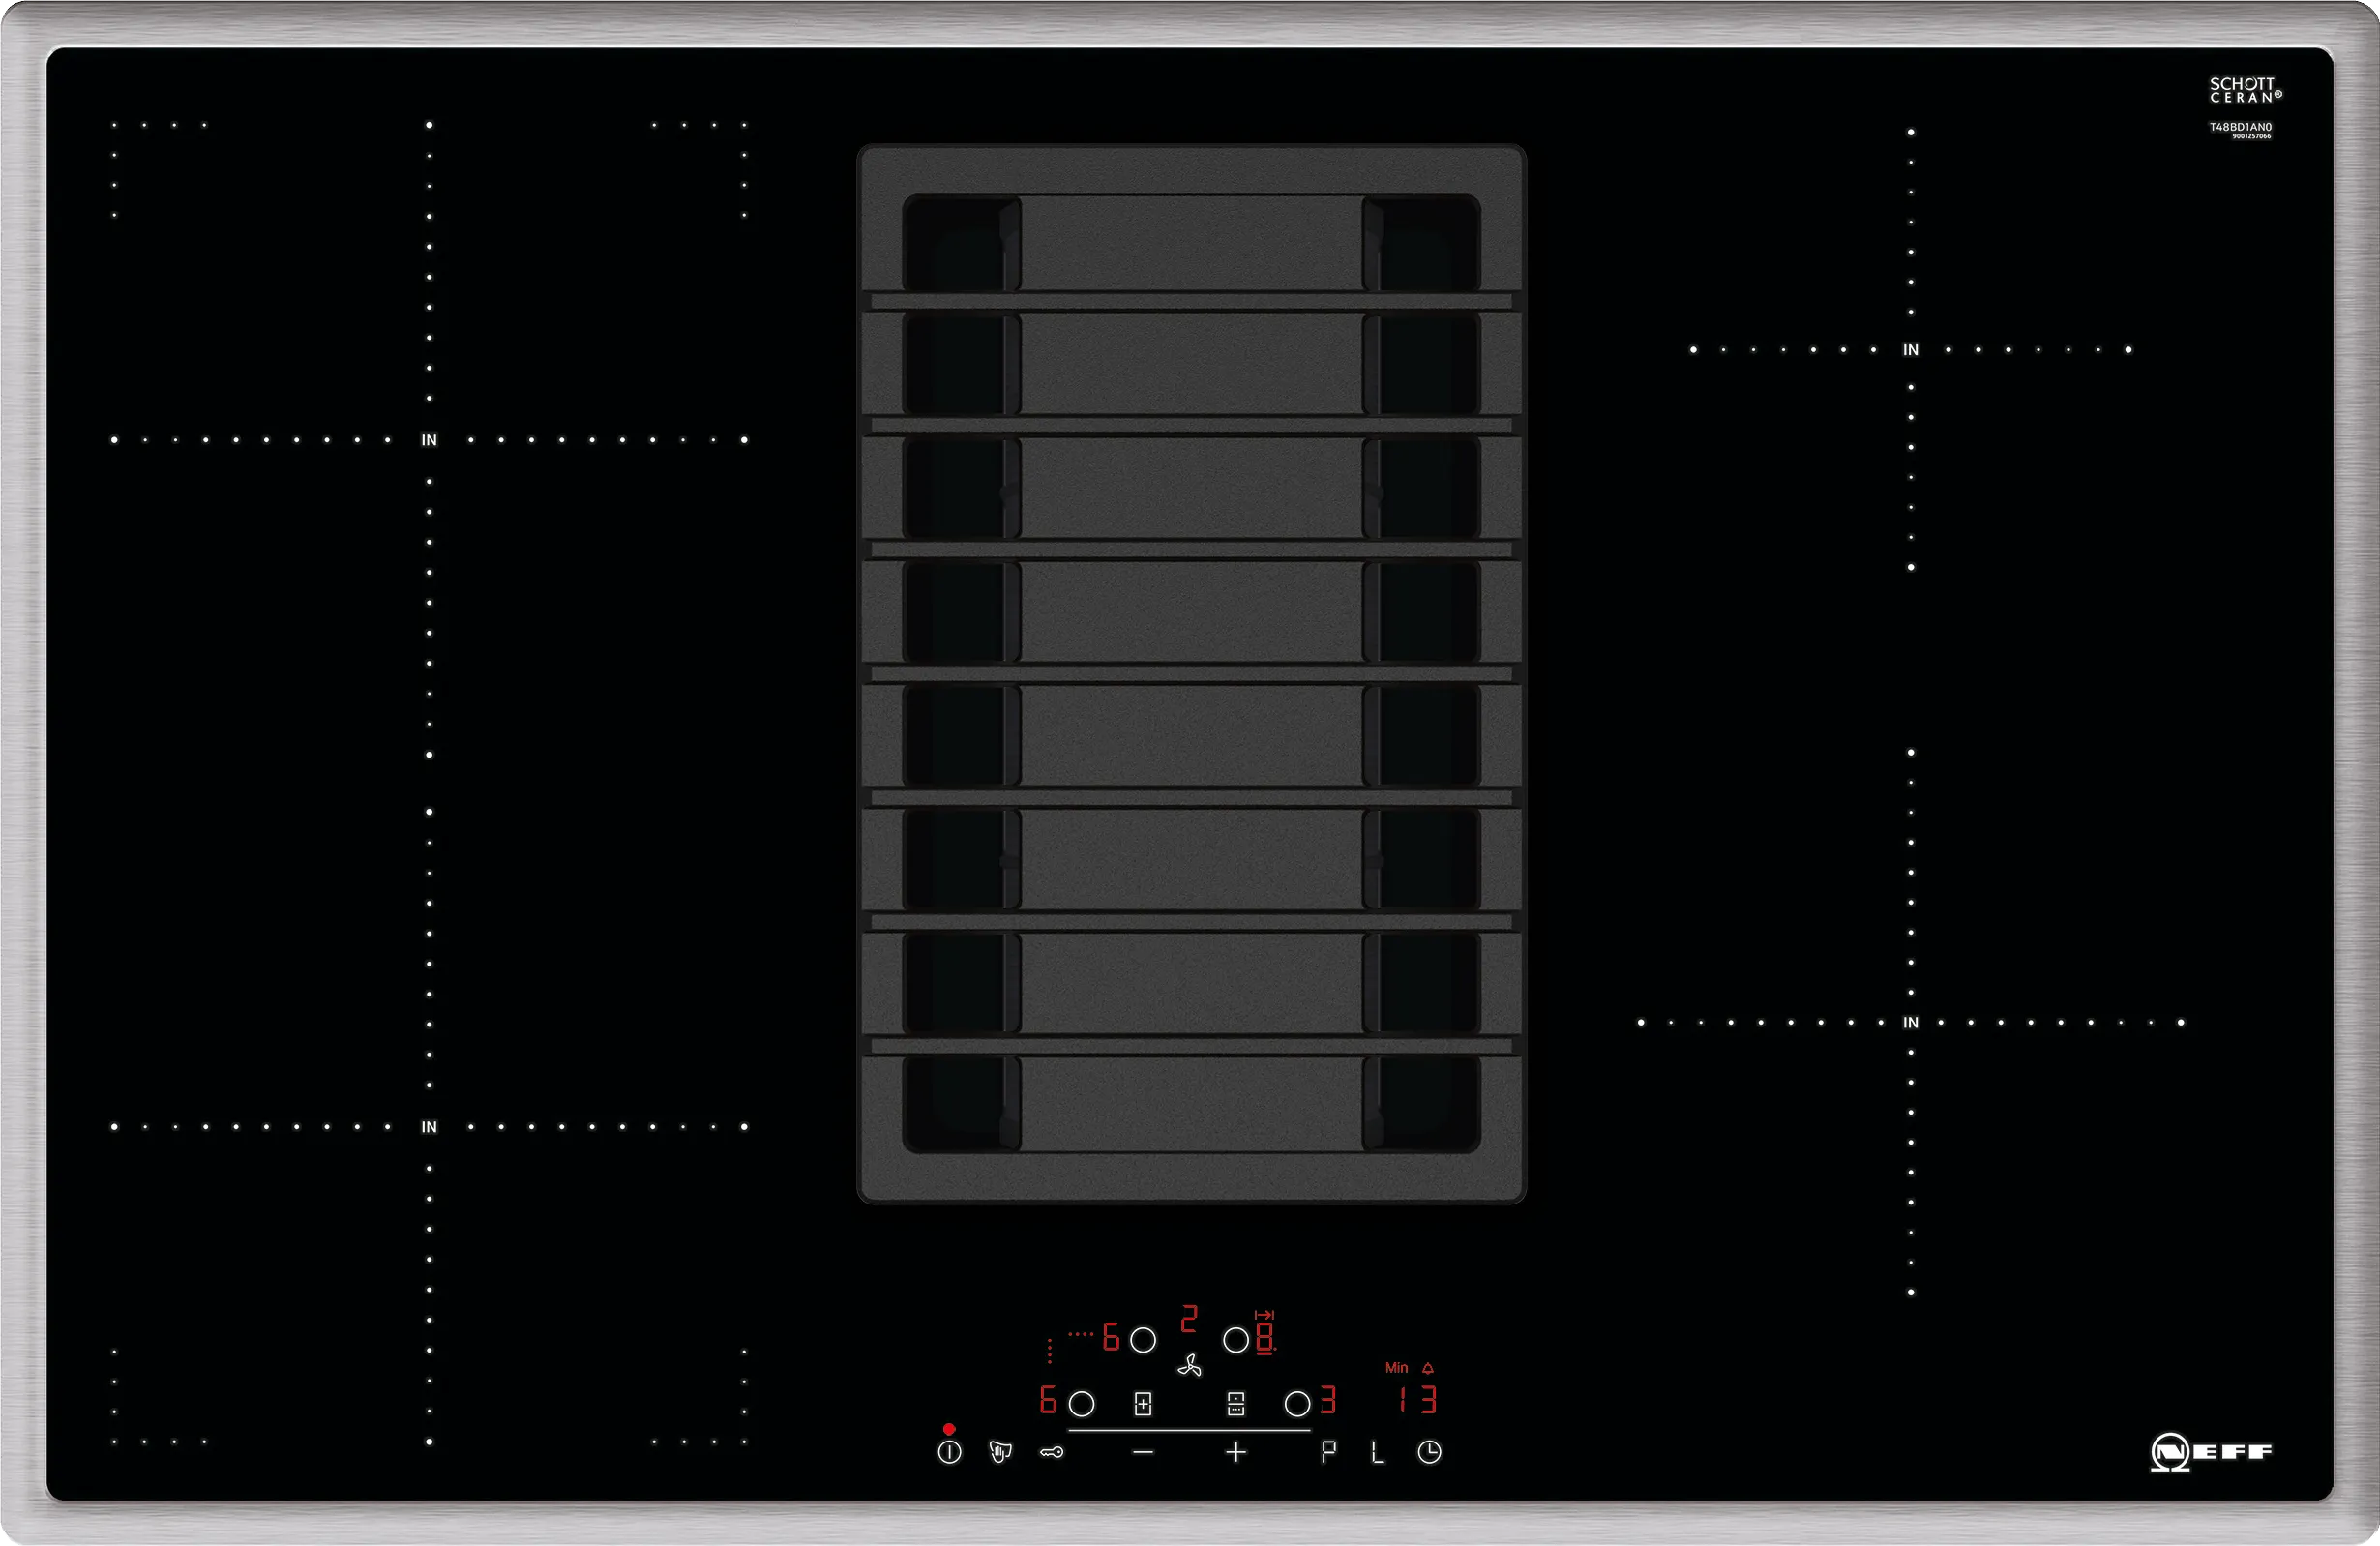
Task: Tap the red bell alarm indicator
Action: [1428, 1368]
